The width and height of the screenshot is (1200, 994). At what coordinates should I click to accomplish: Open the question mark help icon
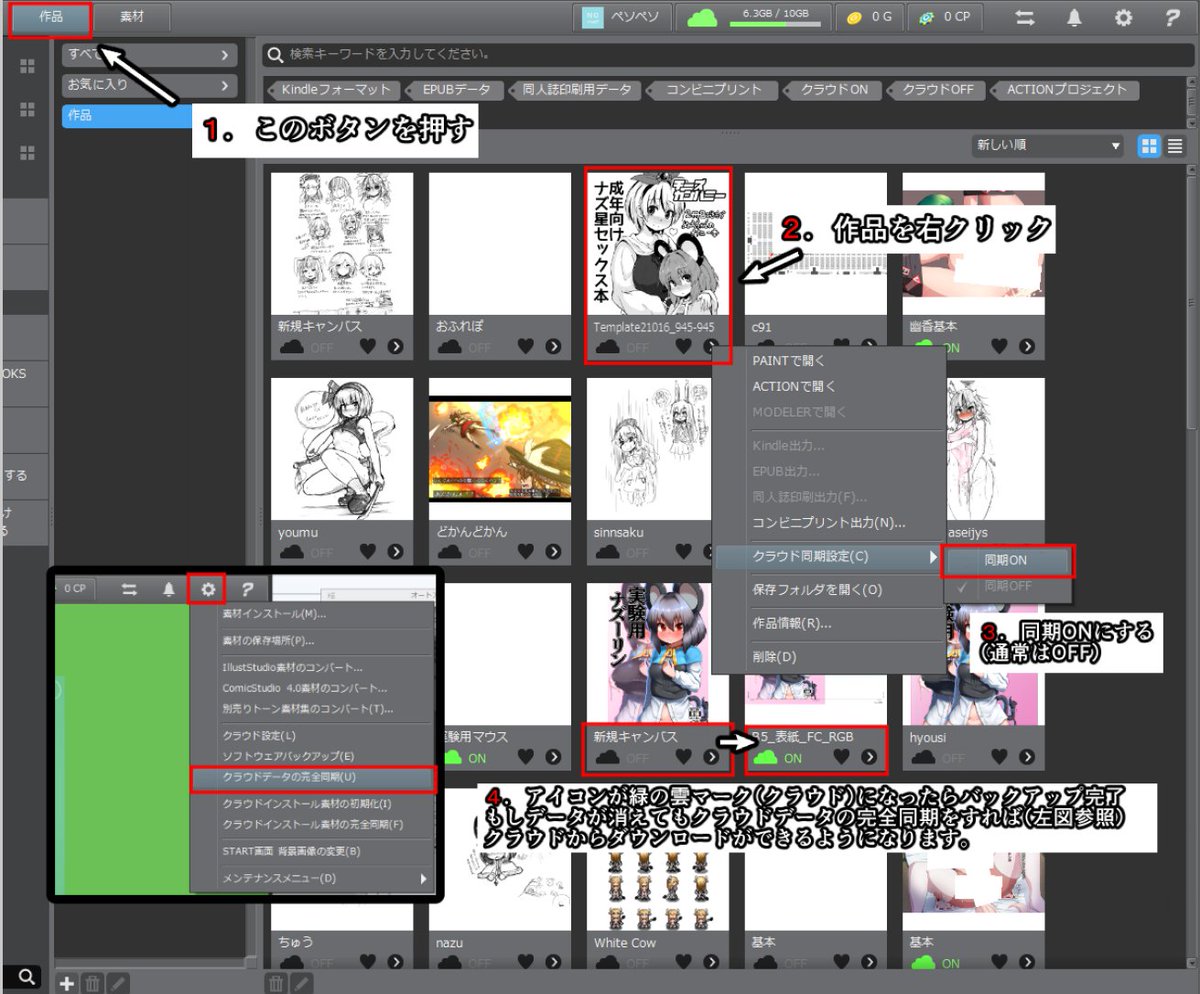pyautogui.click(x=1172, y=17)
